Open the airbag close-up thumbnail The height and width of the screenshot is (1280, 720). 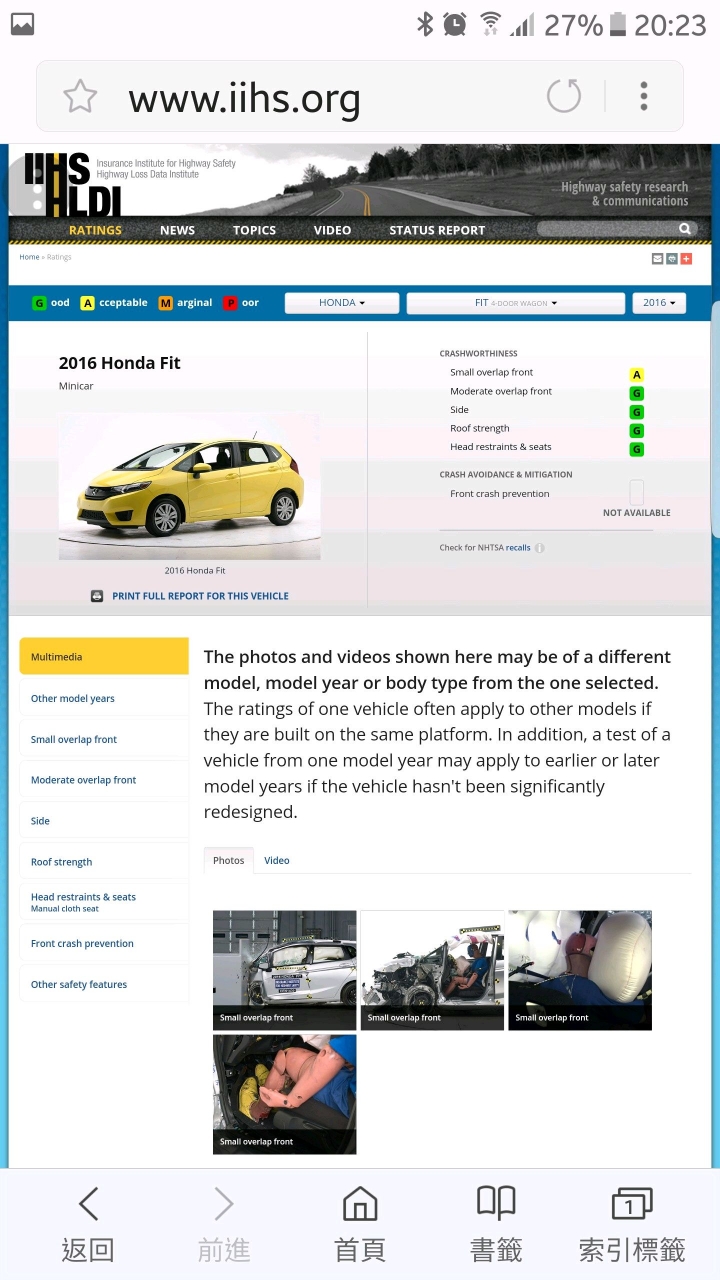click(x=580, y=970)
